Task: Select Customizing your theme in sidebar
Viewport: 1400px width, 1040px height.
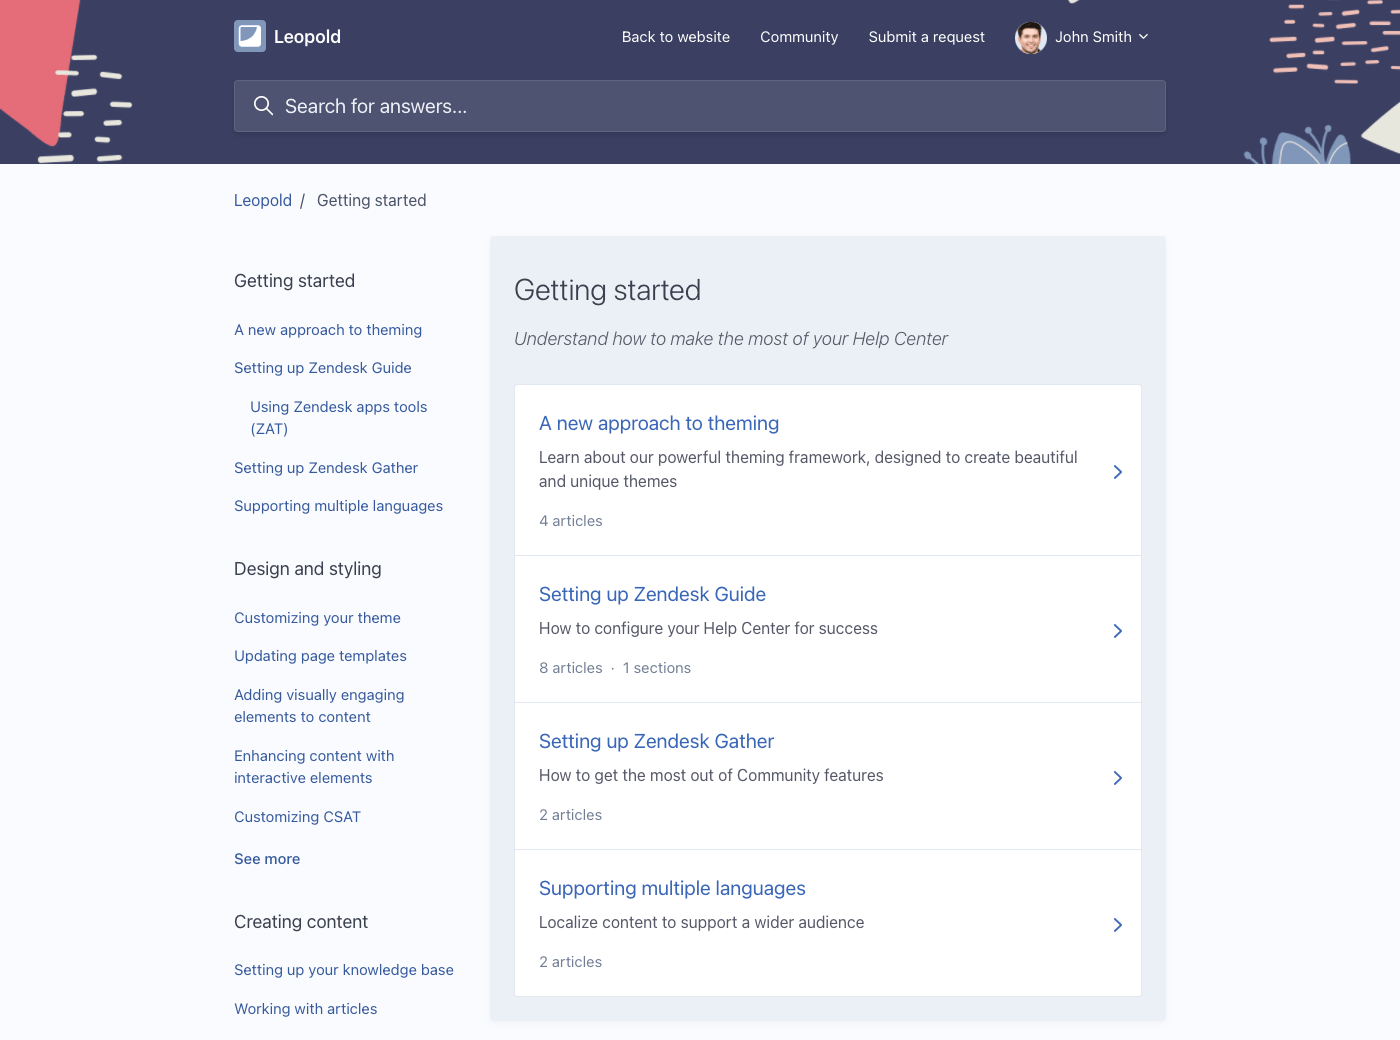Action: click(x=317, y=618)
